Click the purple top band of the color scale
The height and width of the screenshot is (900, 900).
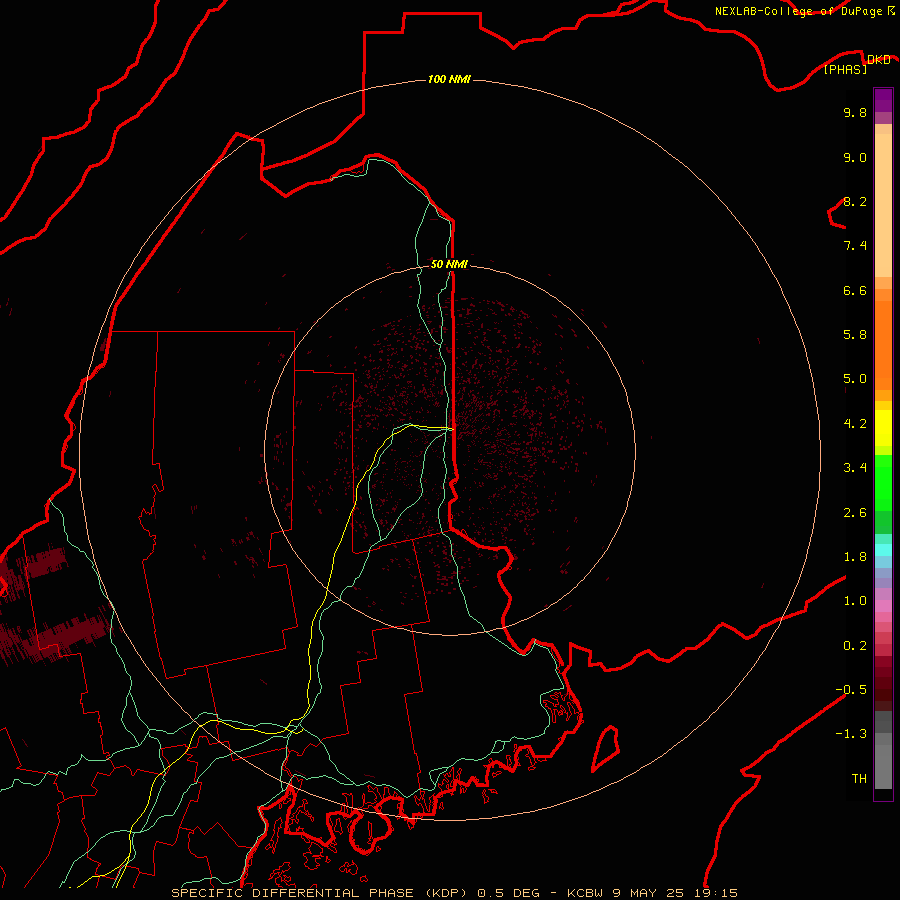tap(883, 100)
